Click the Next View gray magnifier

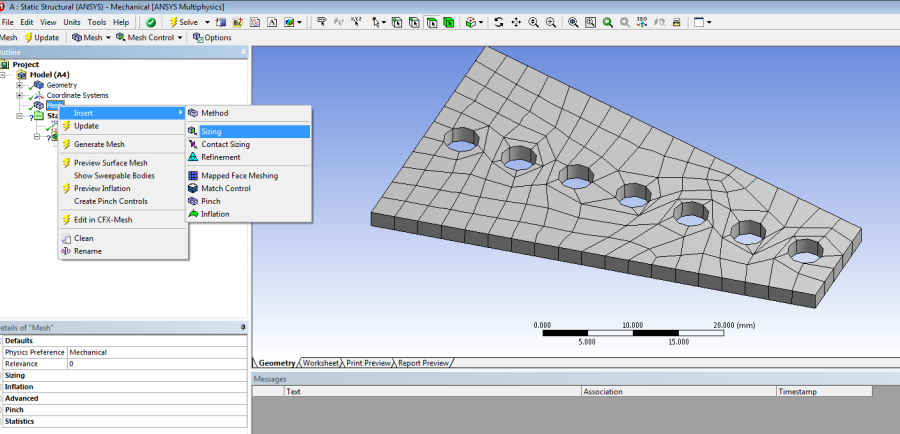tap(625, 22)
